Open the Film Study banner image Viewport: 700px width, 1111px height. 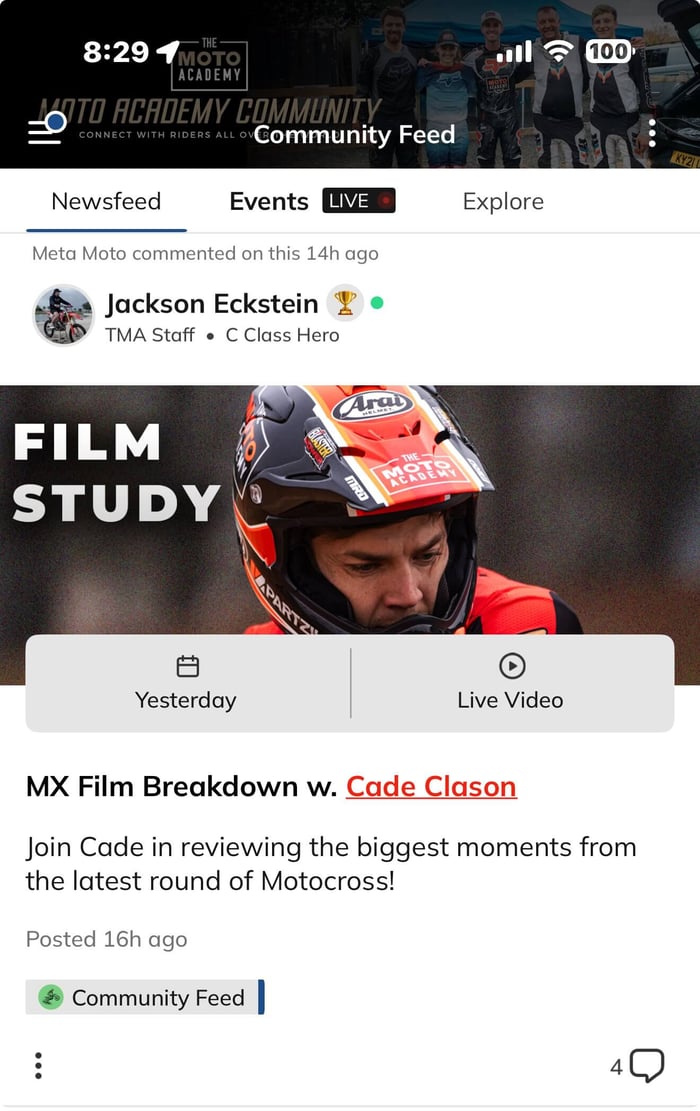pyautogui.click(x=350, y=510)
